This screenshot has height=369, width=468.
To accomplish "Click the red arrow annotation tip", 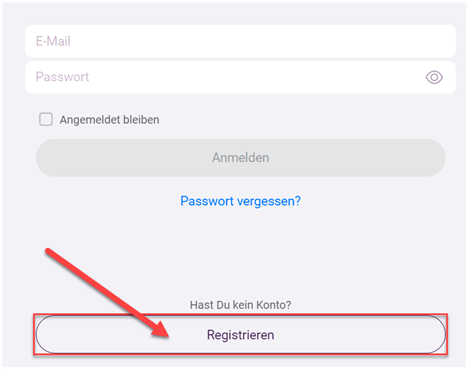I will click(x=167, y=336).
